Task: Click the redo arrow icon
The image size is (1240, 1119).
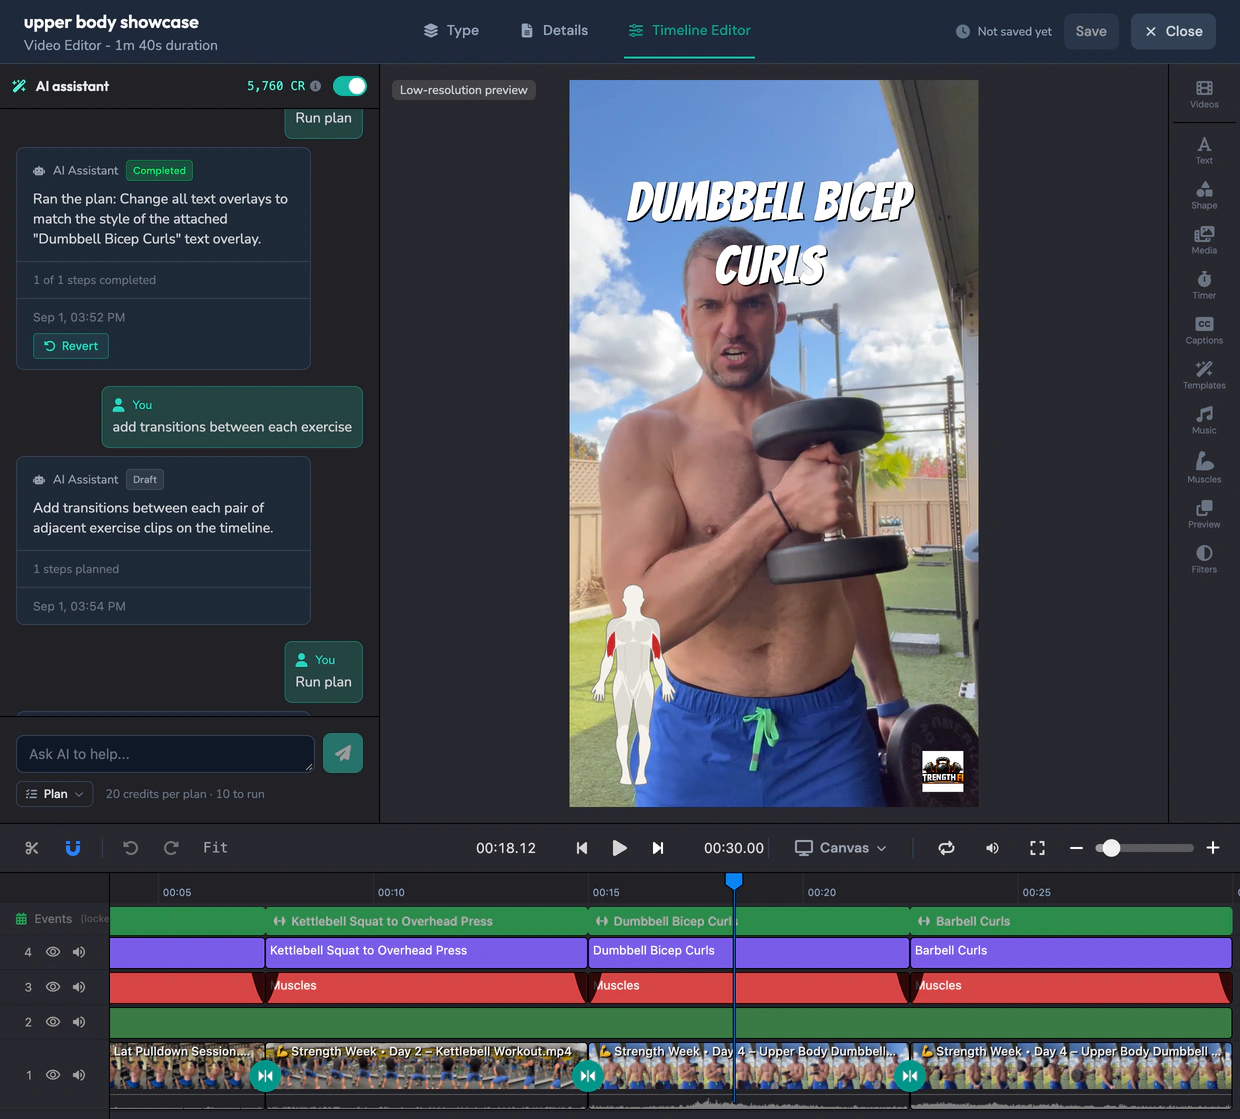Action: pyautogui.click(x=171, y=848)
